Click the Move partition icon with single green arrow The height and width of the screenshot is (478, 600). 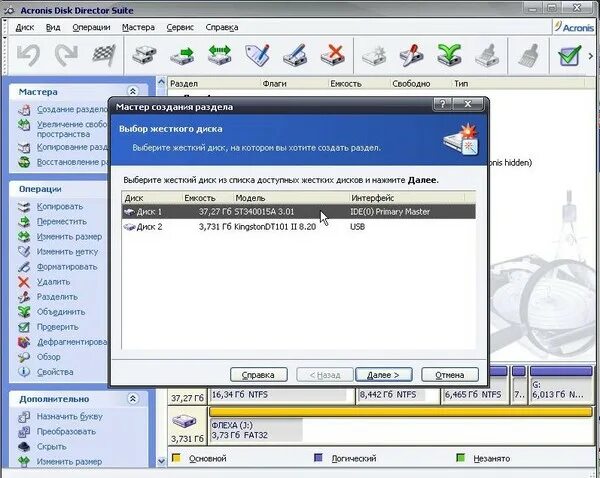pyautogui.click(x=182, y=55)
